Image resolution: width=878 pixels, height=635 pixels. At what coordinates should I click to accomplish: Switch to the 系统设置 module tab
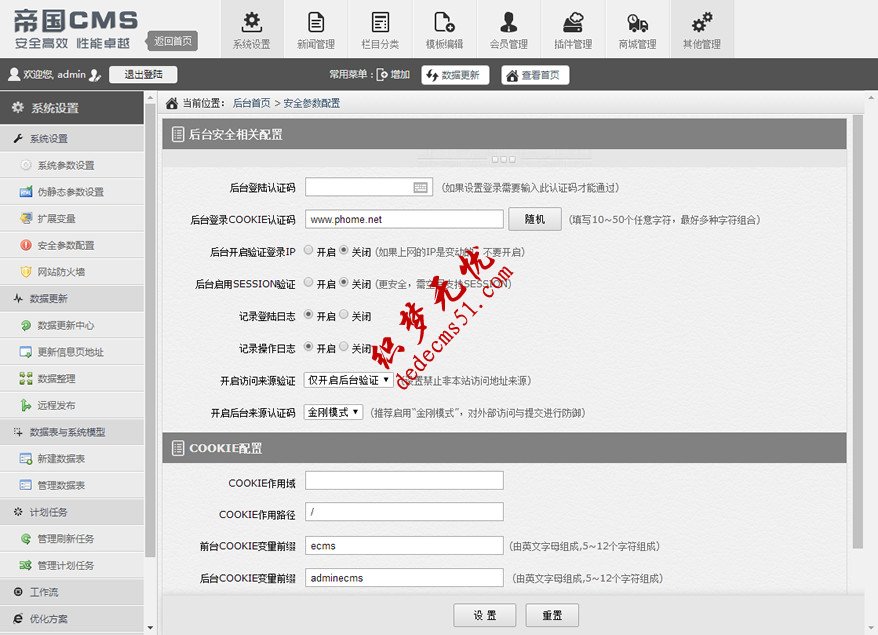click(253, 28)
